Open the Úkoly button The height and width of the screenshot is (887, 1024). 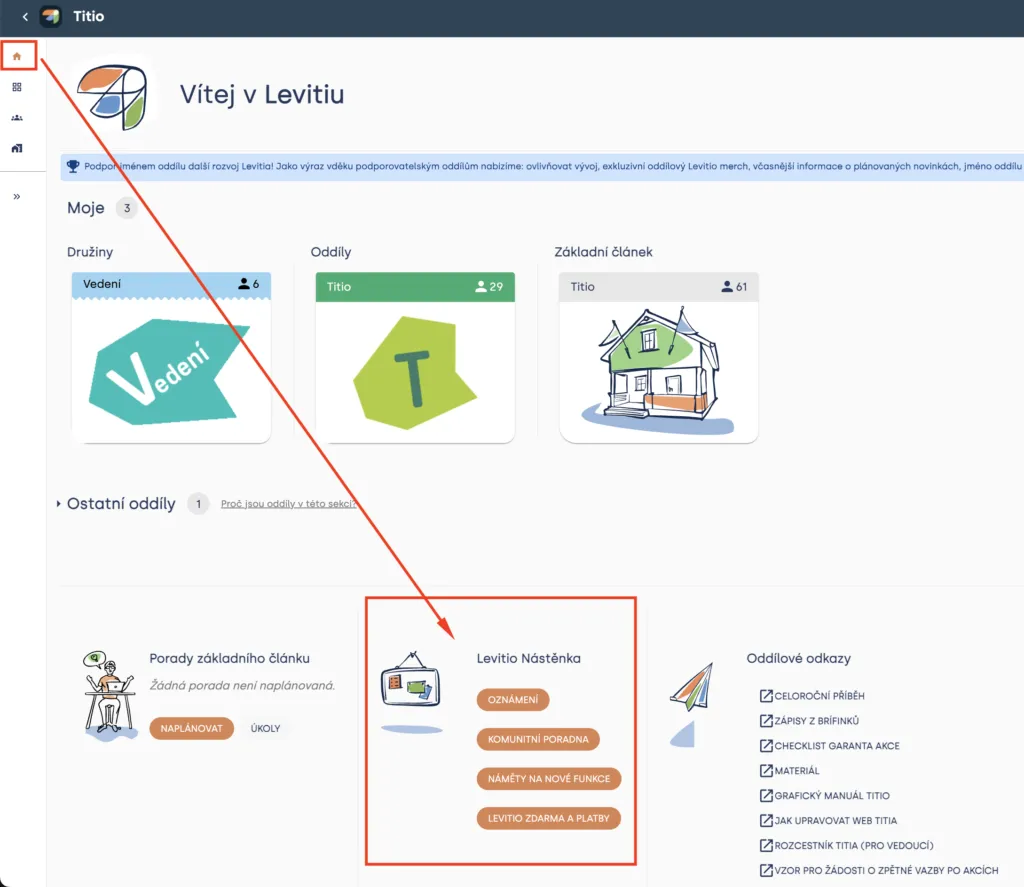click(x=265, y=728)
